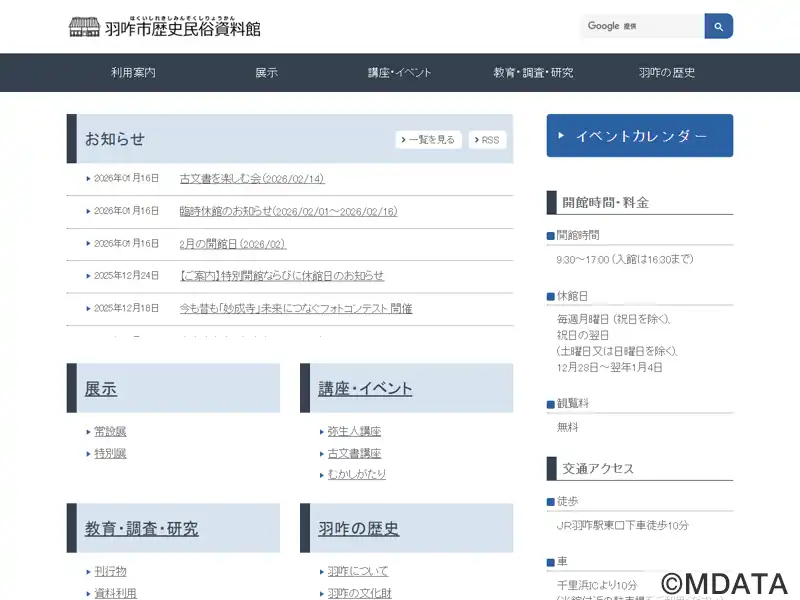Screen dimensions: 800x600
Task: Select 講座・イベント in navigation bar
Action: point(400,73)
